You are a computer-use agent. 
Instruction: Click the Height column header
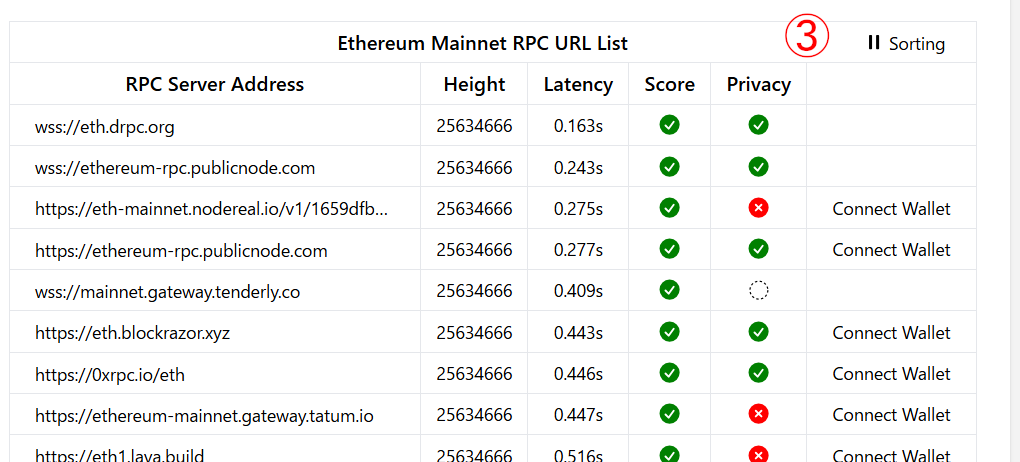pos(474,84)
